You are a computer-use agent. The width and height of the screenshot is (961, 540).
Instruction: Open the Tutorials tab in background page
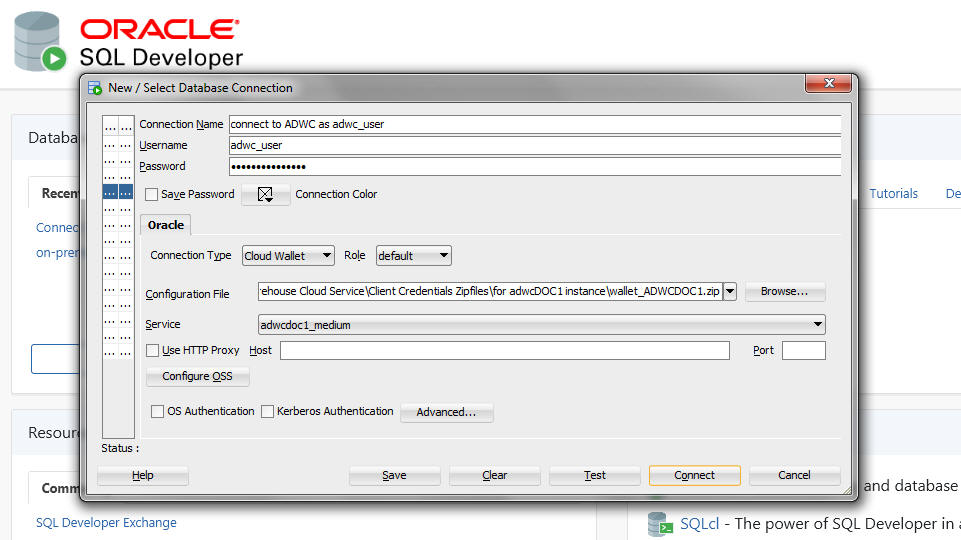pyautogui.click(x=893, y=194)
